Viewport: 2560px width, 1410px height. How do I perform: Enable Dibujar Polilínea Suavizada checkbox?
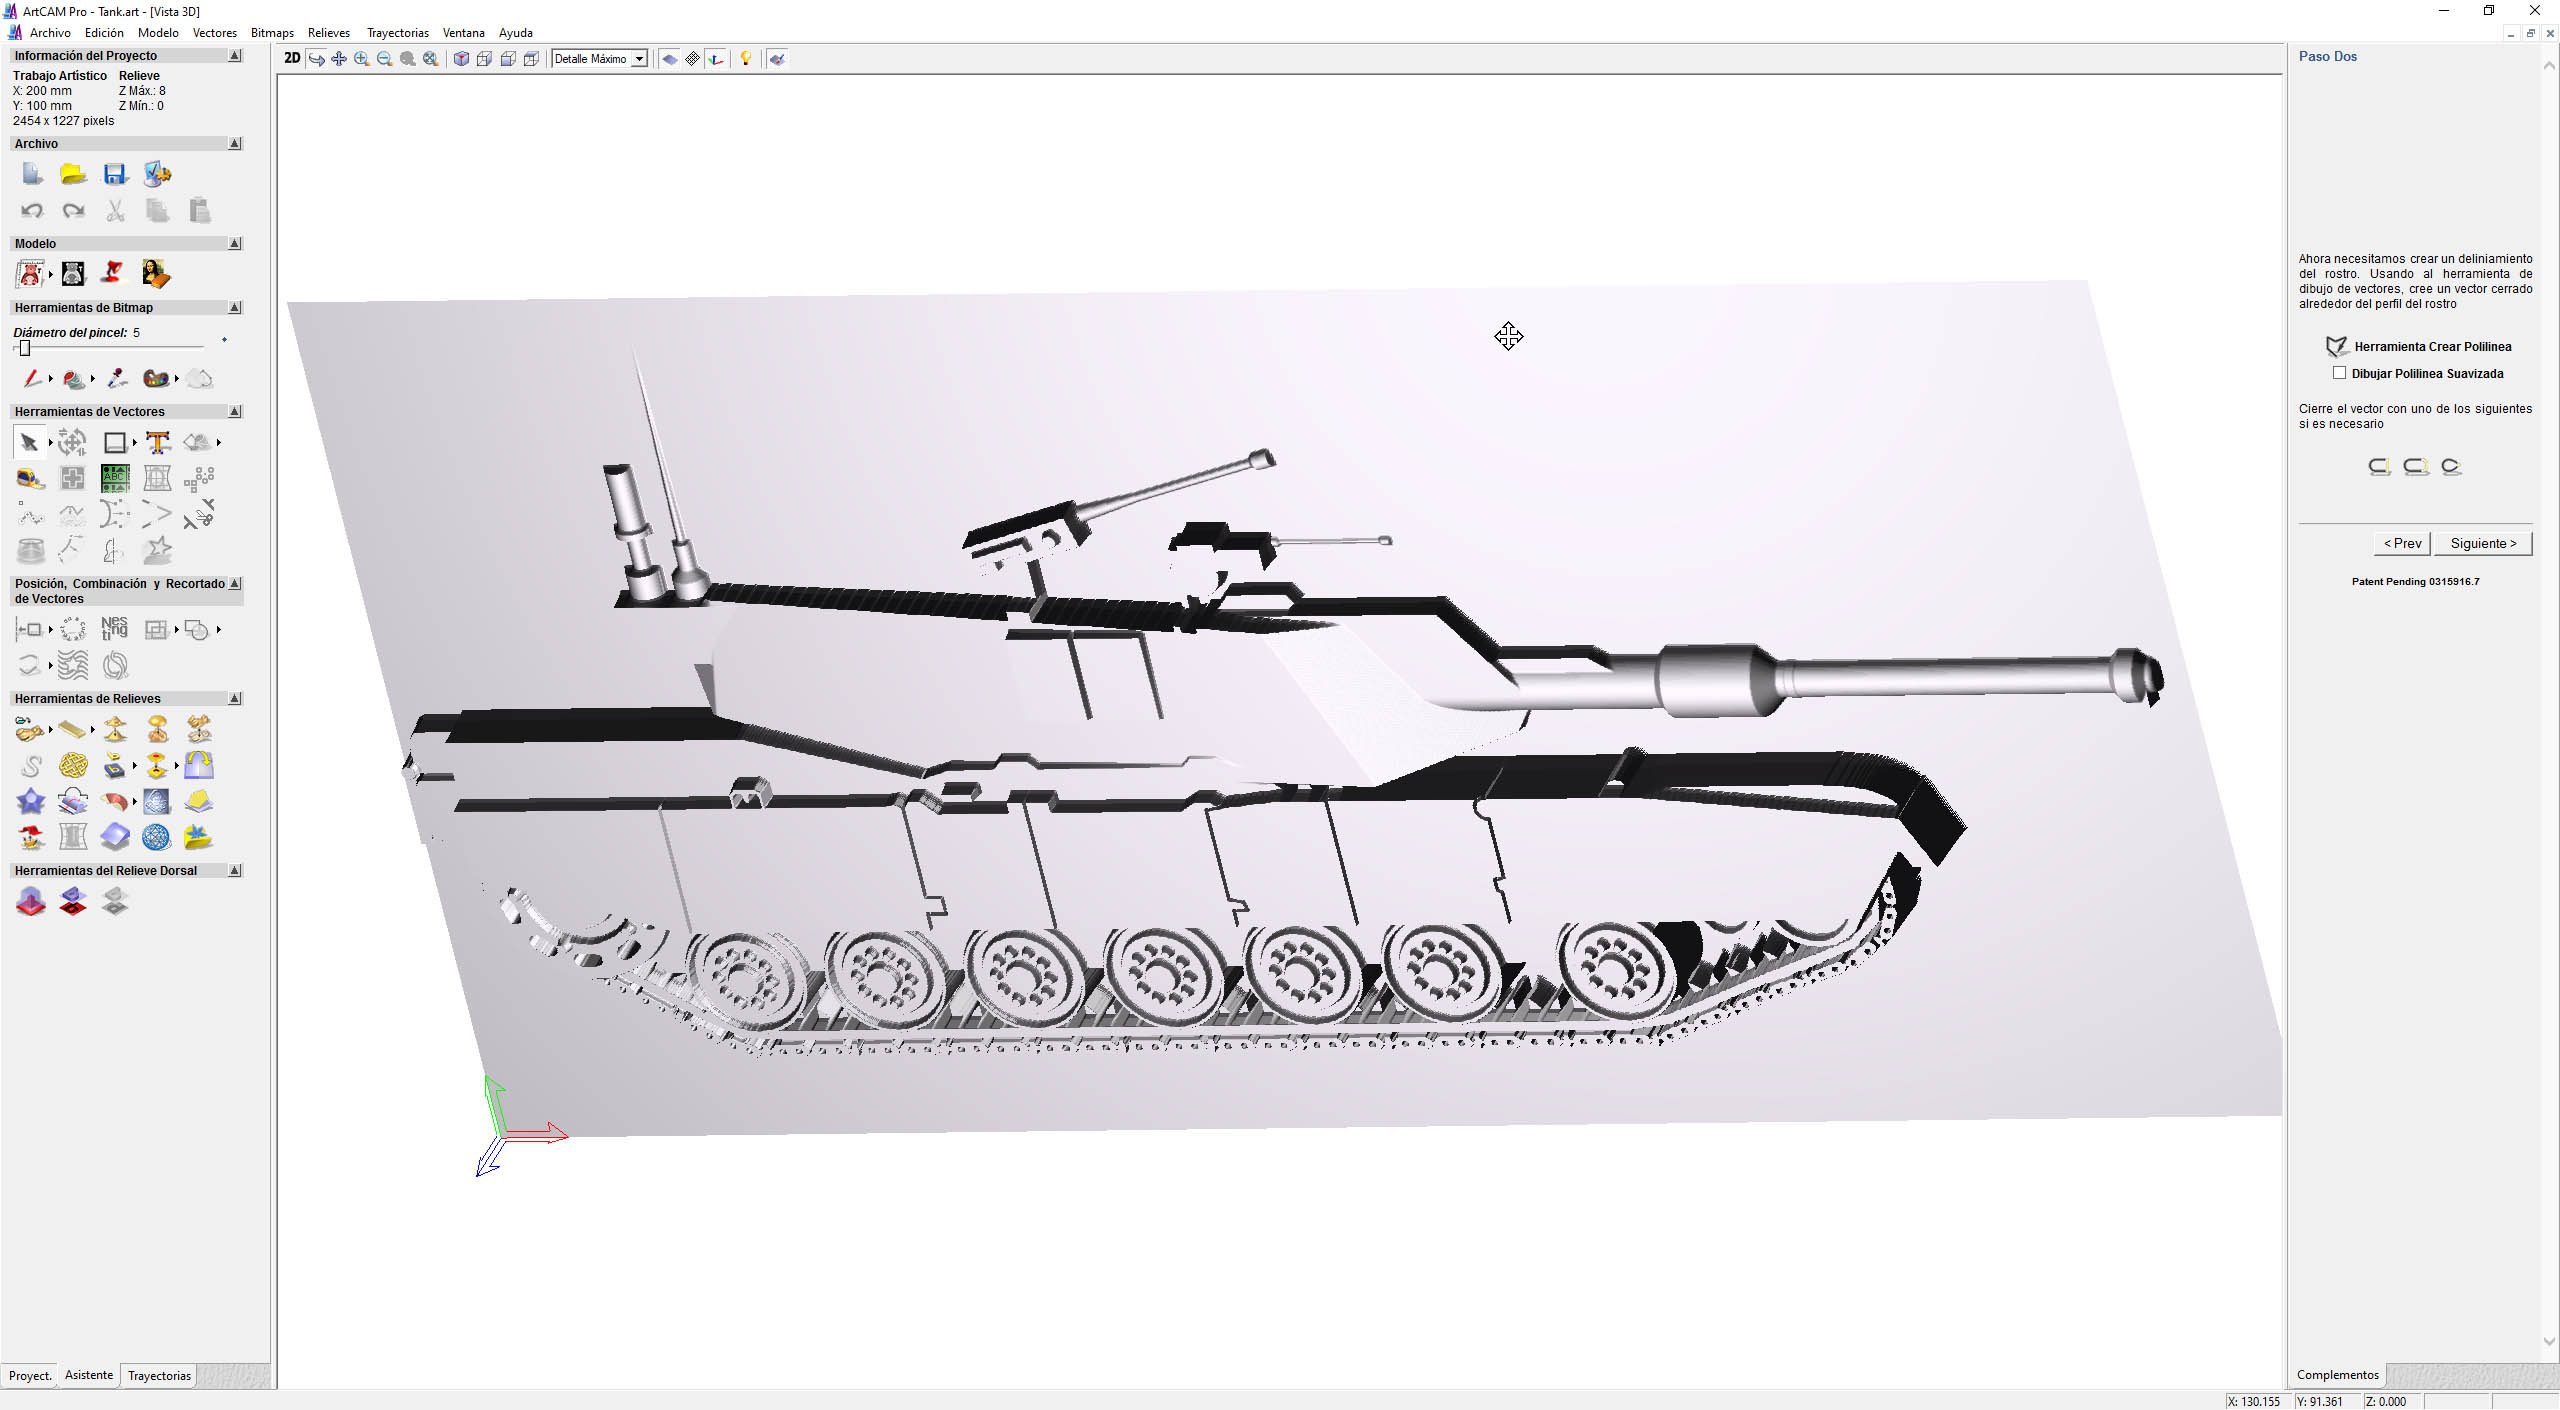2339,373
